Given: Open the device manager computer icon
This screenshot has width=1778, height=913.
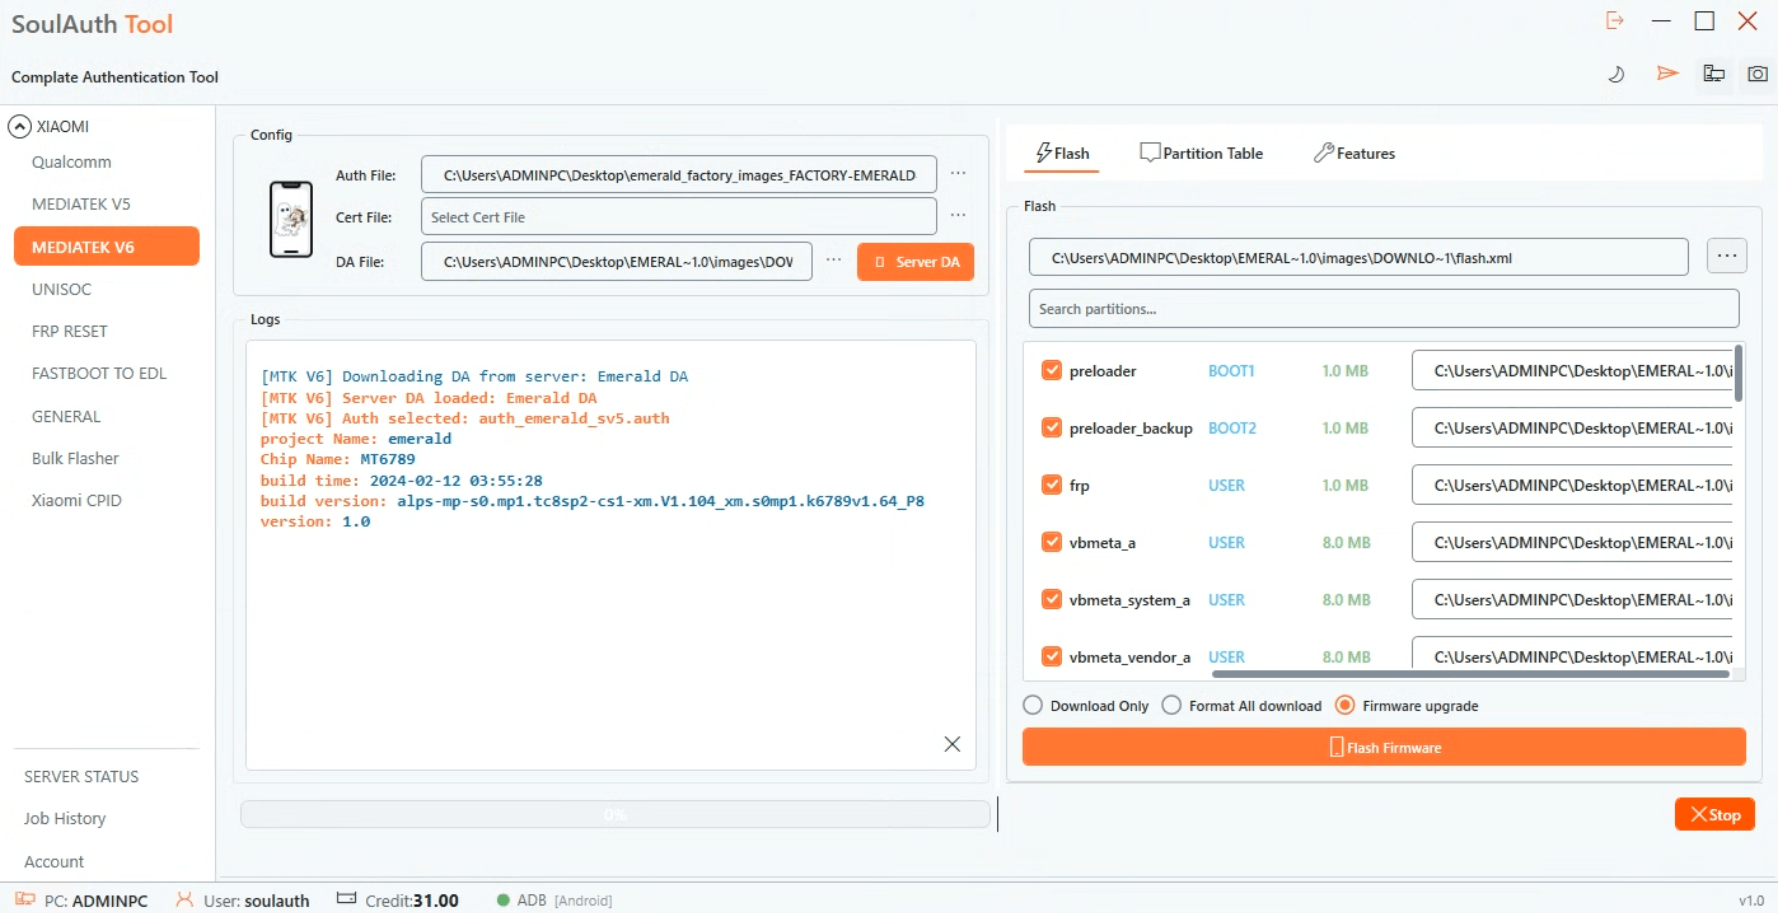Looking at the screenshot, I should (x=1714, y=73).
